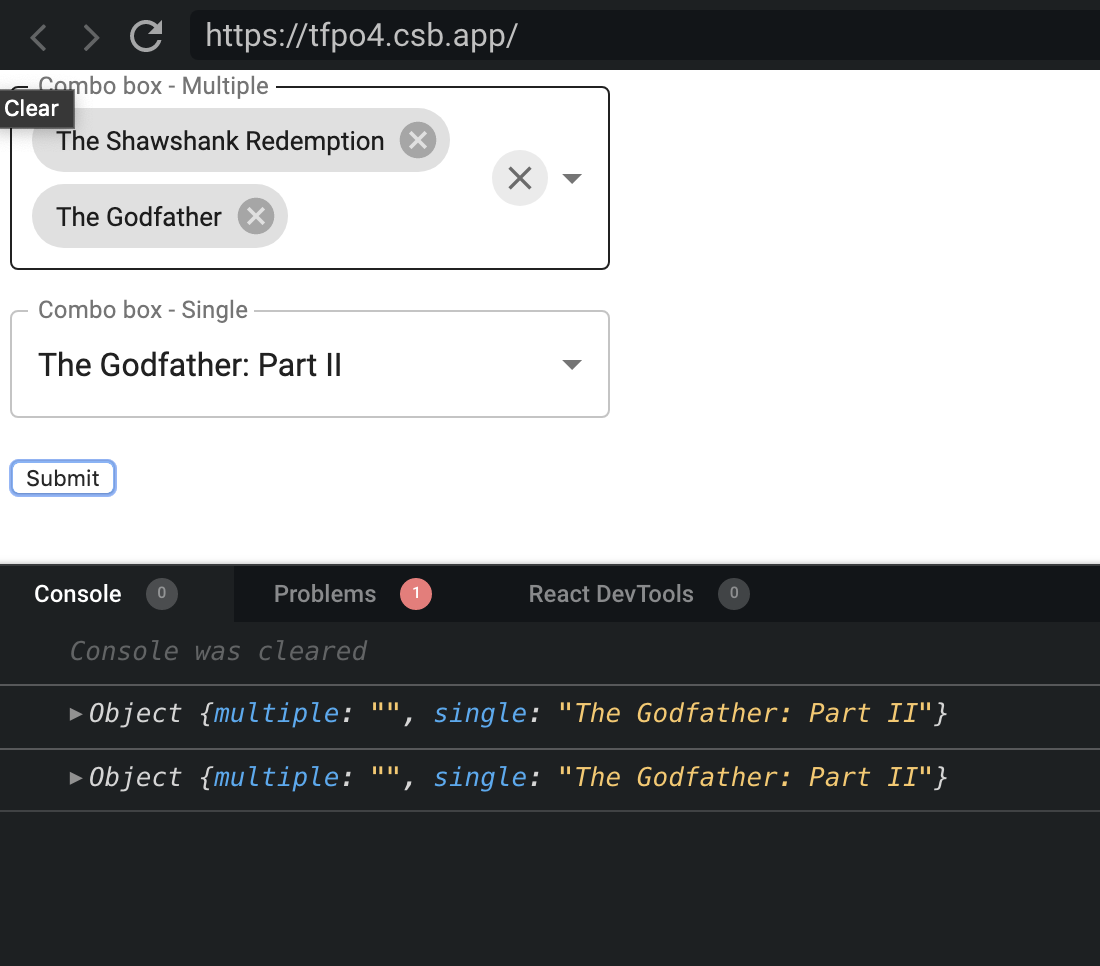The width and height of the screenshot is (1100, 966).
Task: Expand the second logged Object entry
Action: 76,777
